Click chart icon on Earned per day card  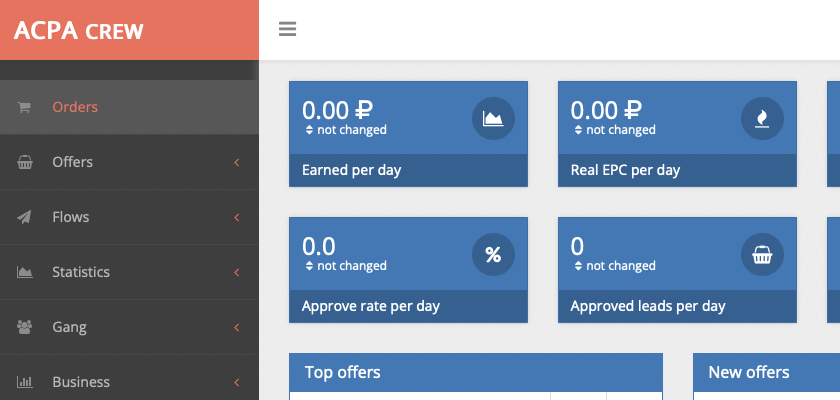493,119
